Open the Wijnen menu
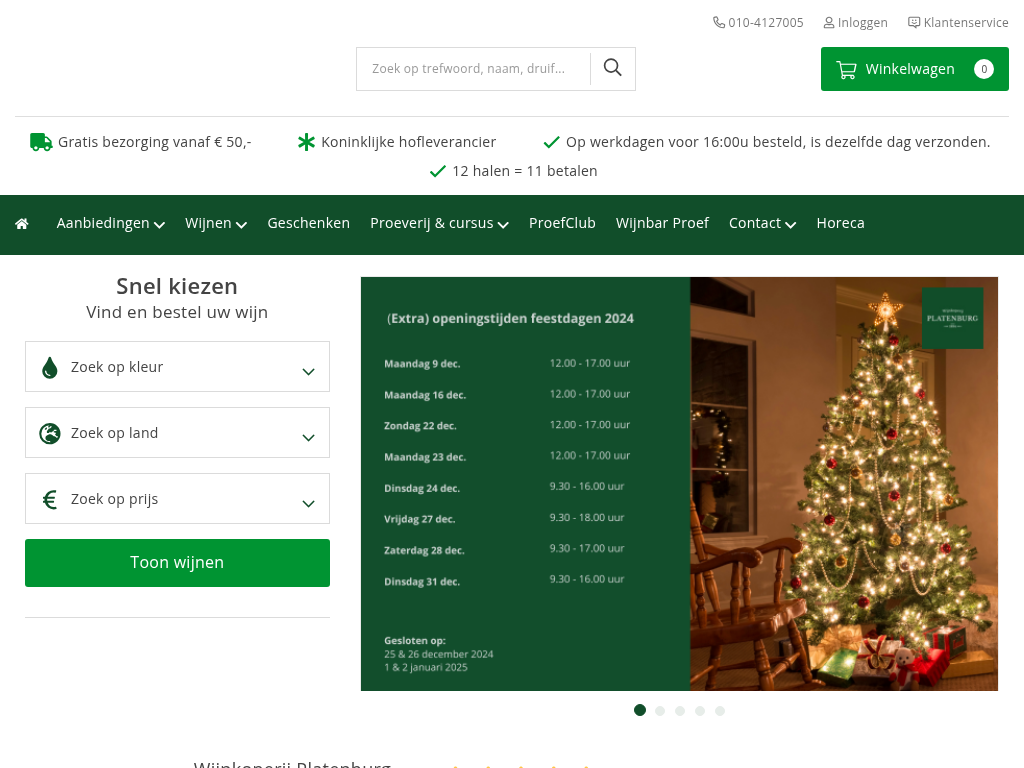Screen dimensions: 1024x768 (x=216, y=224)
